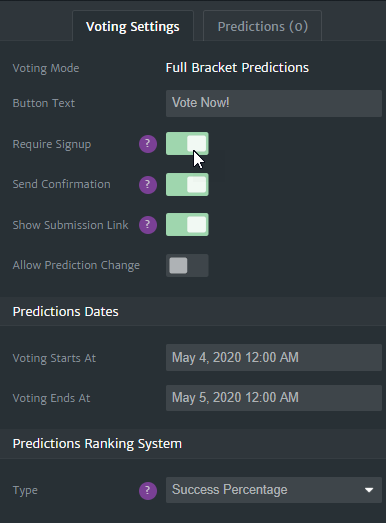This screenshot has width=386, height=523.
Task: Select the Voting Settings tab
Action: point(133,26)
